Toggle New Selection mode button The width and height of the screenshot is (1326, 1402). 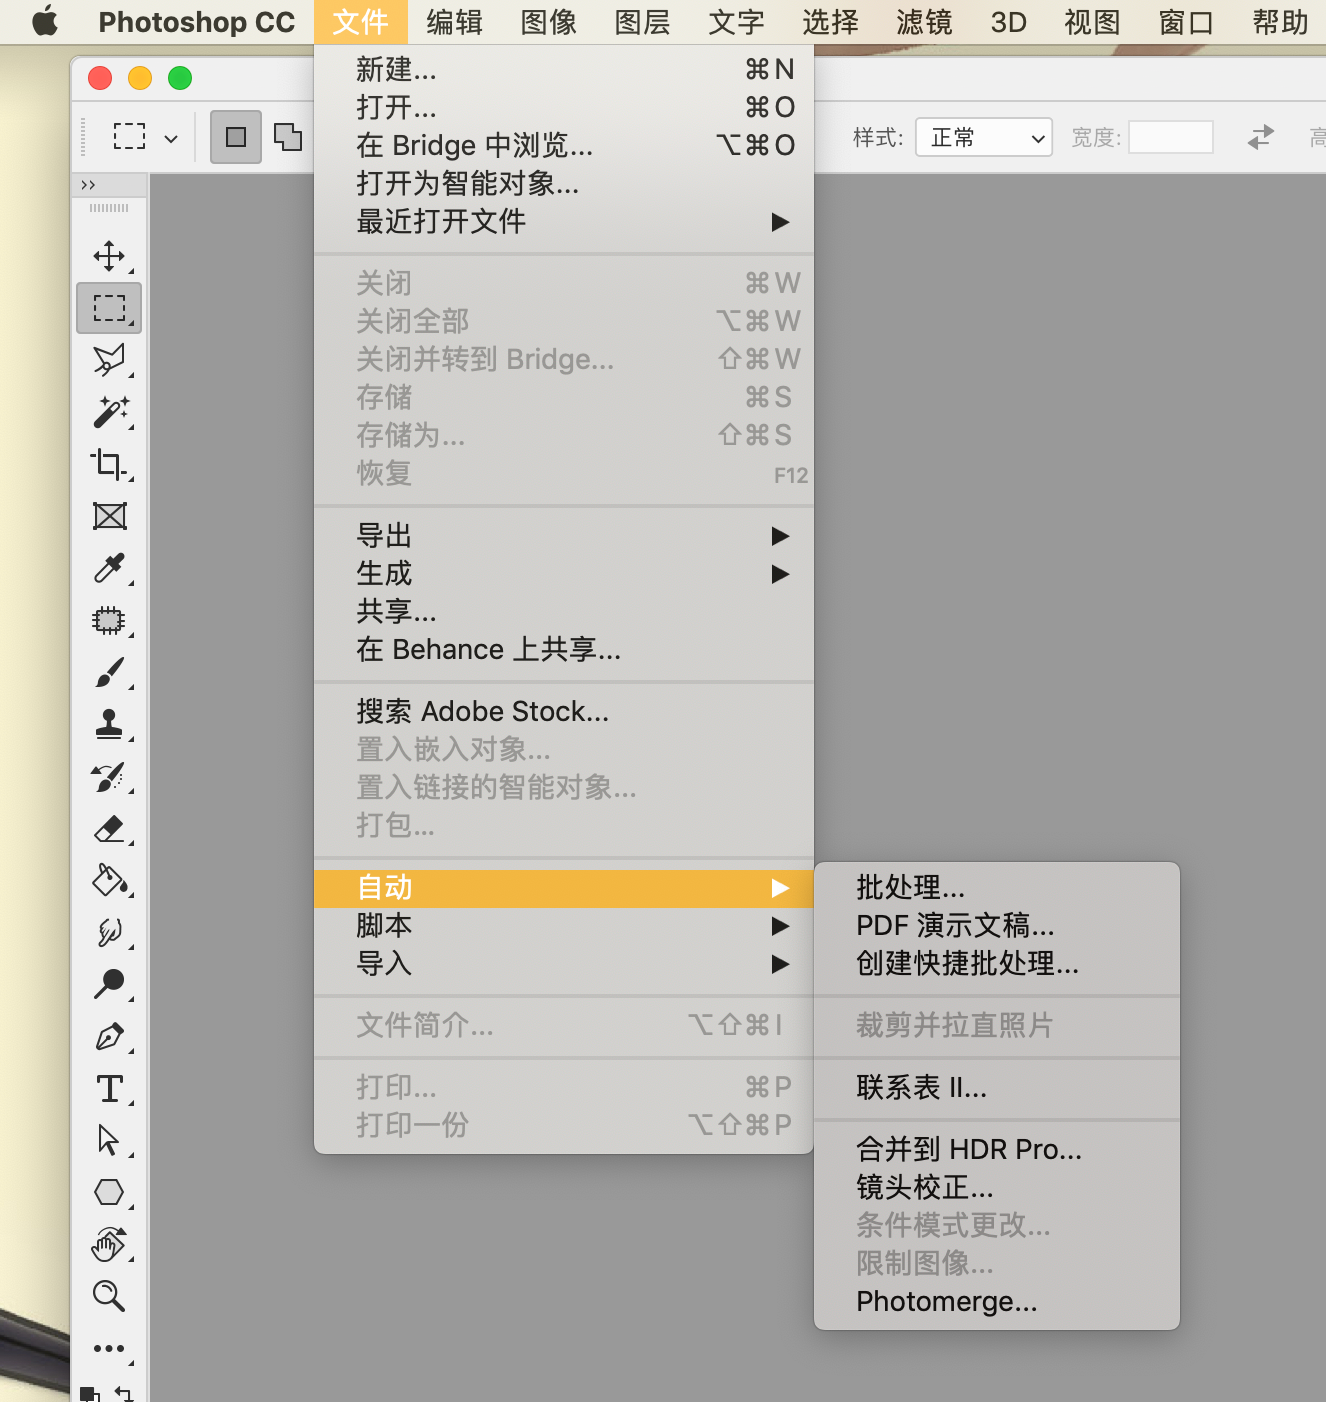236,137
